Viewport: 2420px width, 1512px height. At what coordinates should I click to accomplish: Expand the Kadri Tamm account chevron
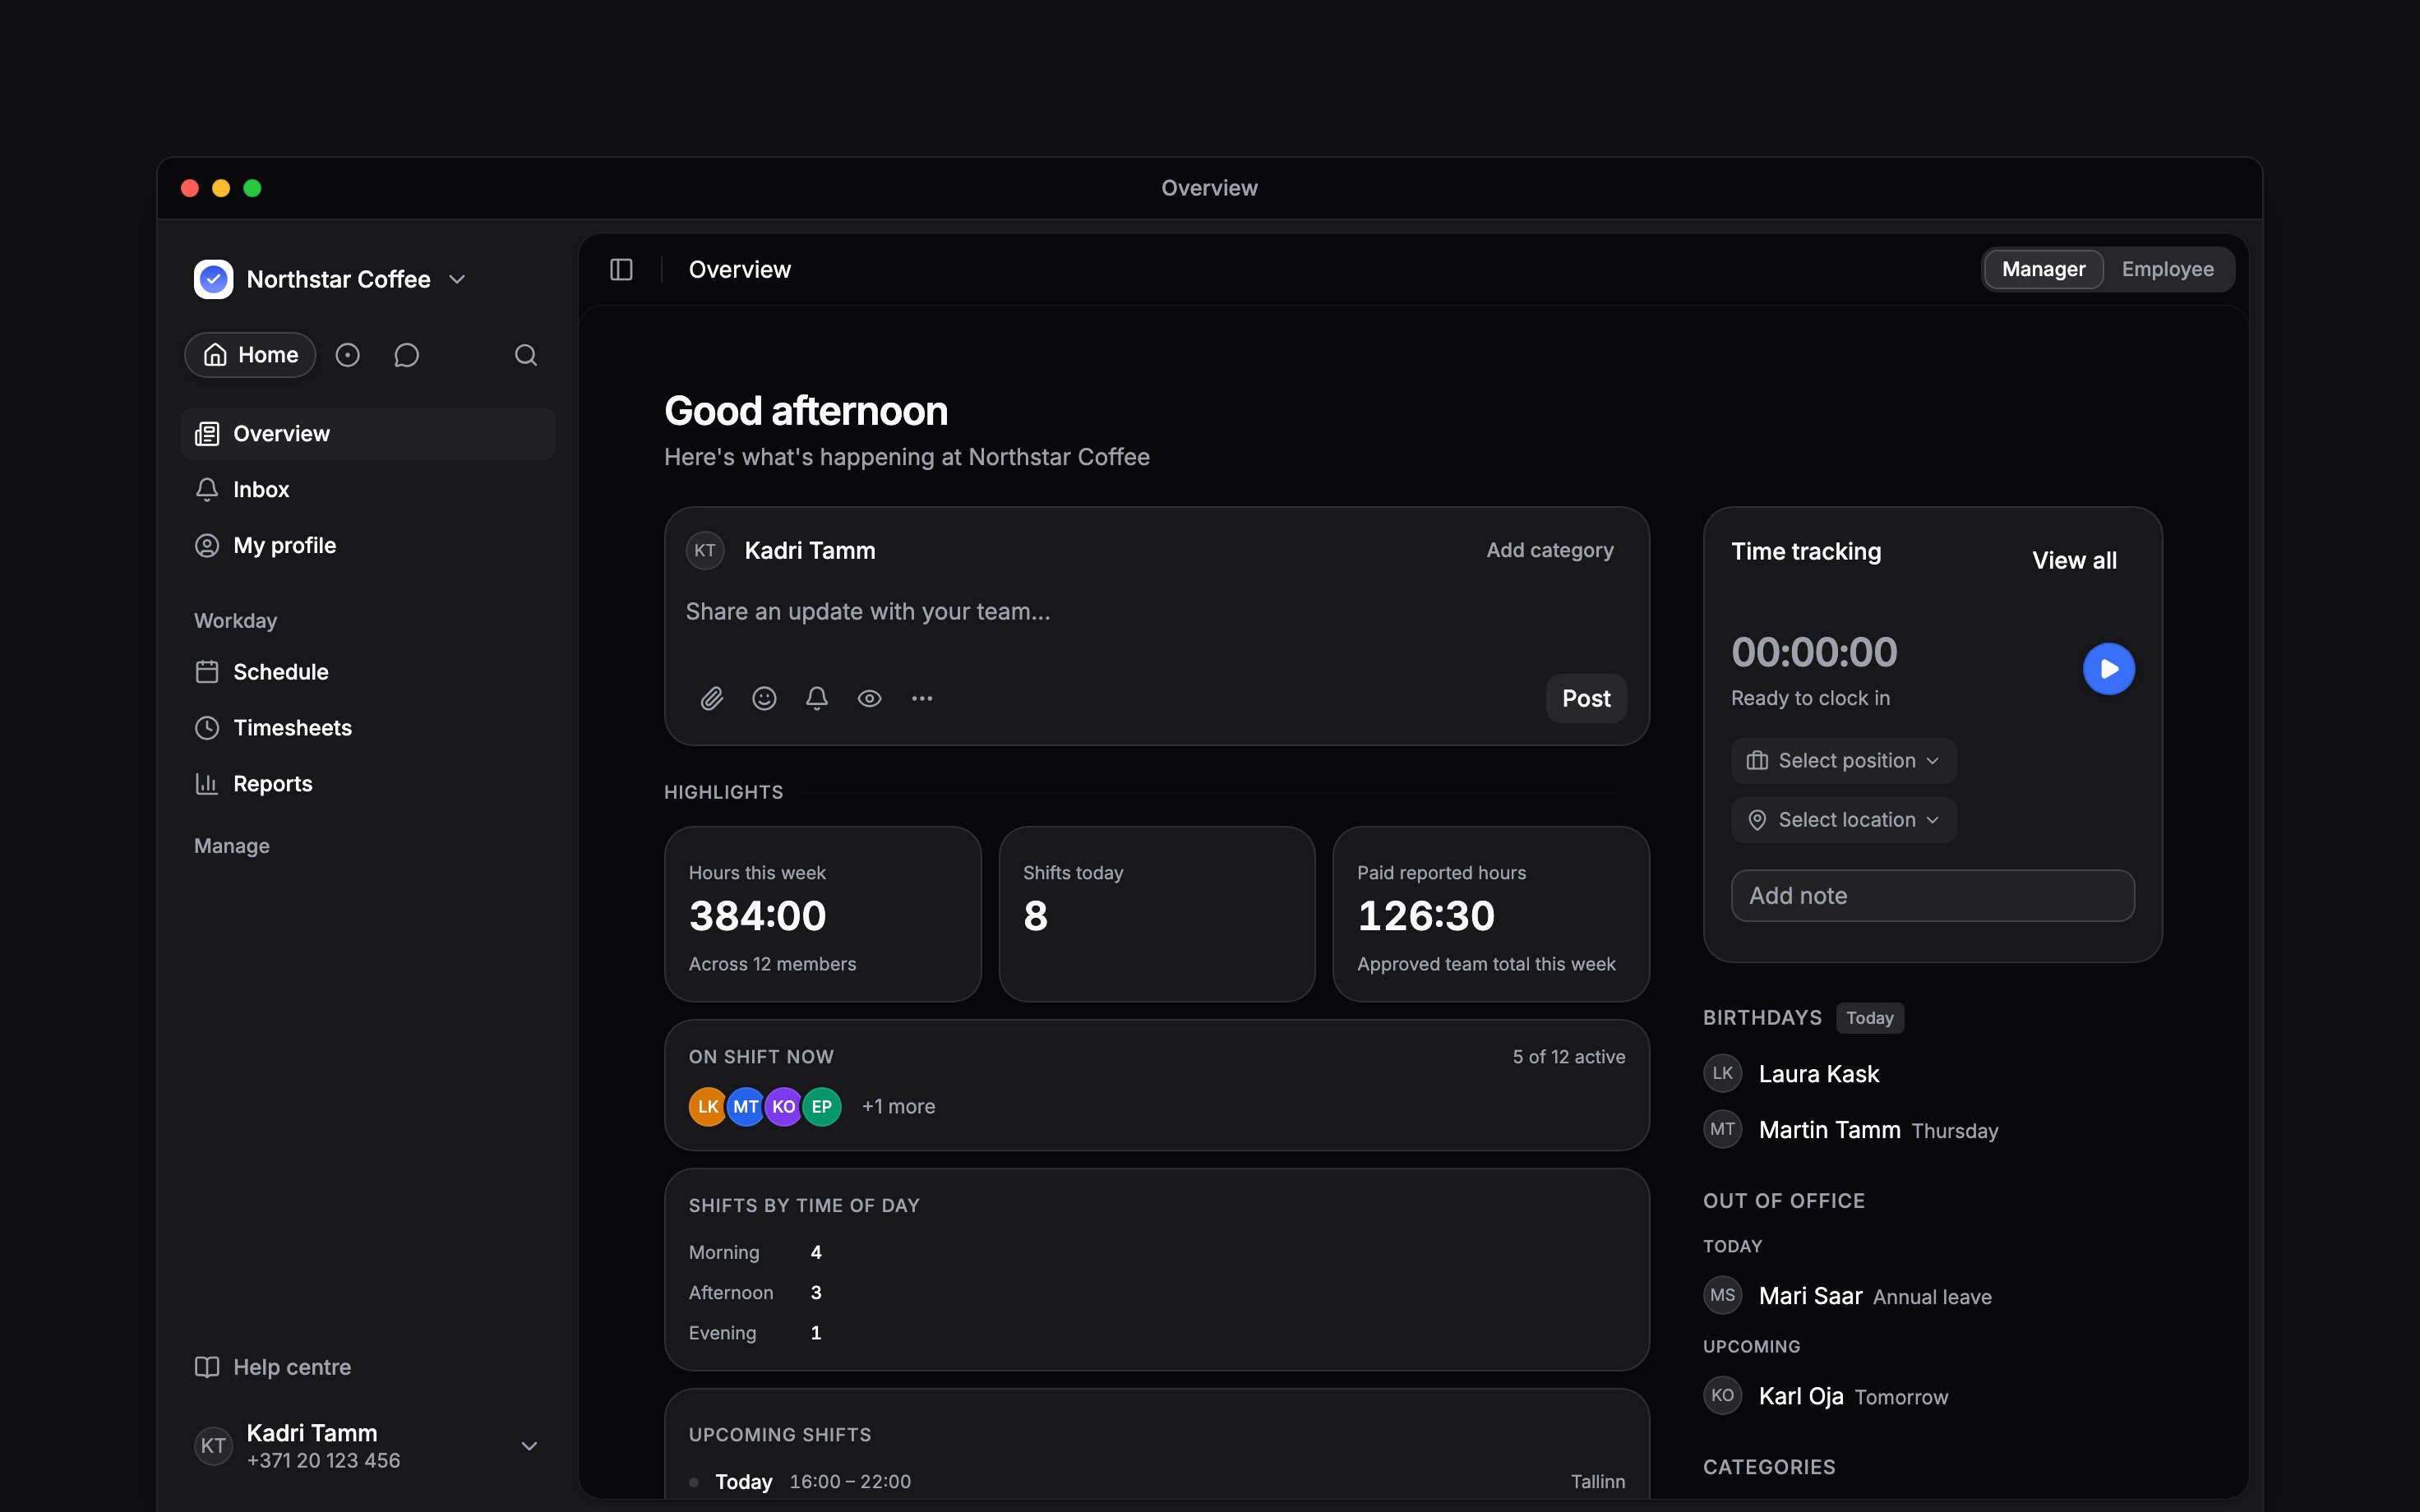click(x=530, y=1446)
